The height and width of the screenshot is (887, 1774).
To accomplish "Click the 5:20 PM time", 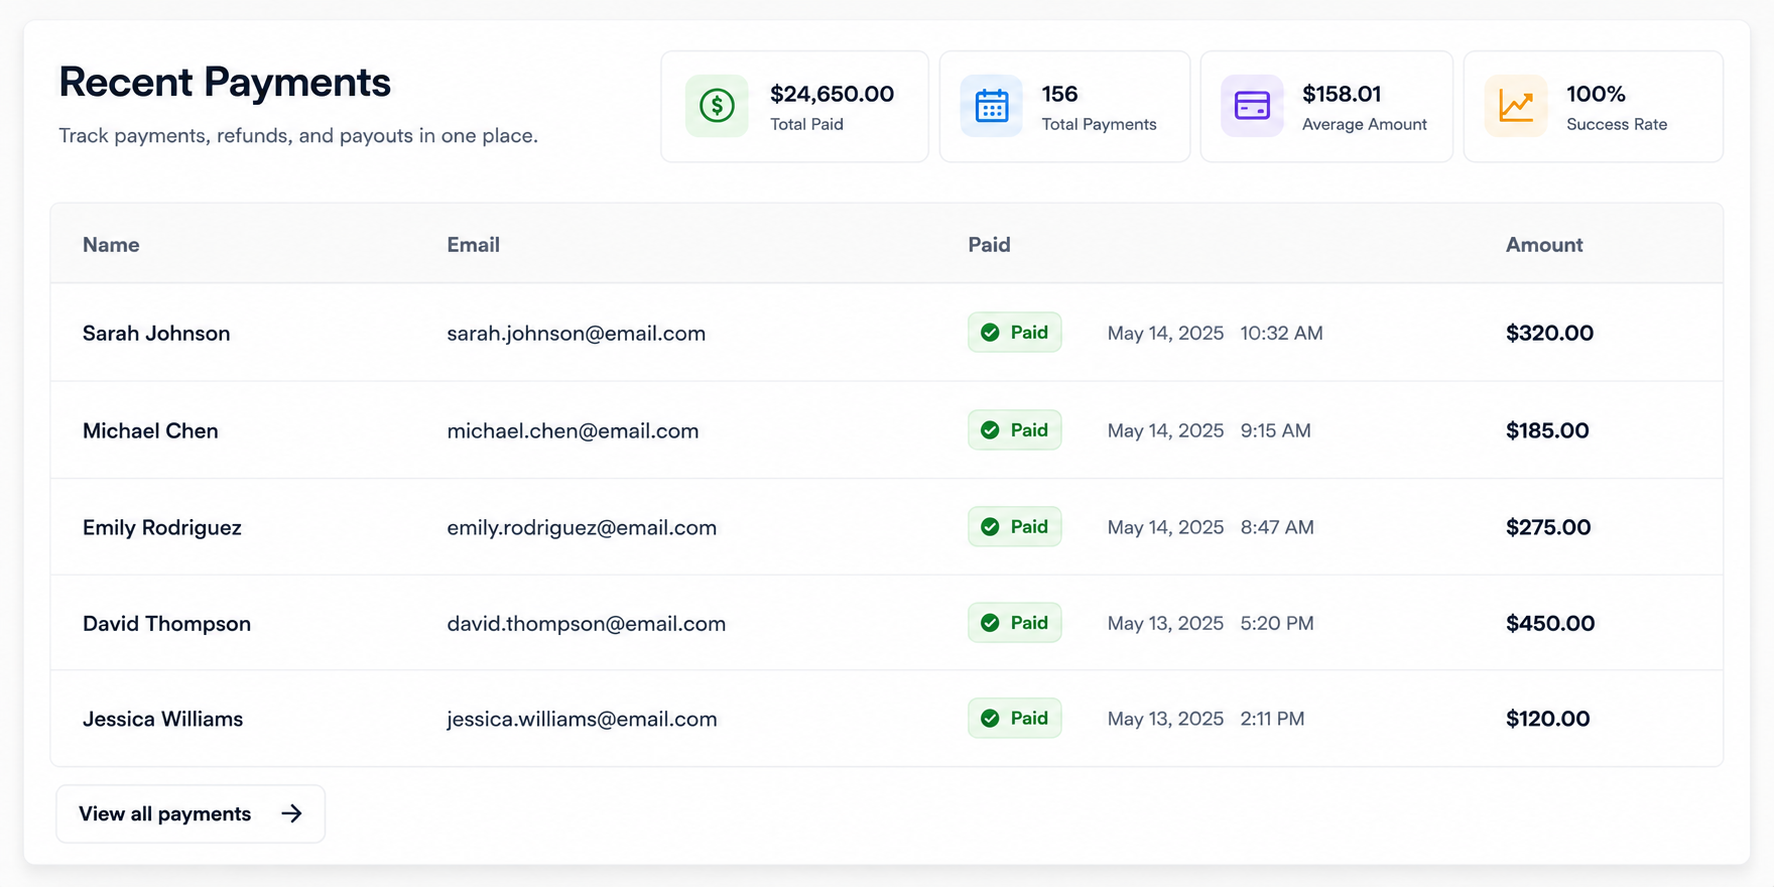I will tap(1277, 624).
